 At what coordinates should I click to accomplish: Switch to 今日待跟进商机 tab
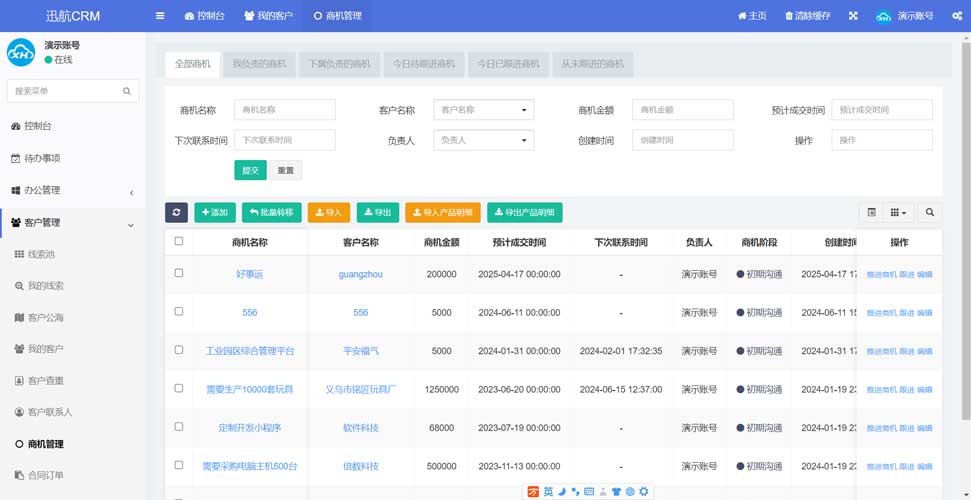point(424,64)
